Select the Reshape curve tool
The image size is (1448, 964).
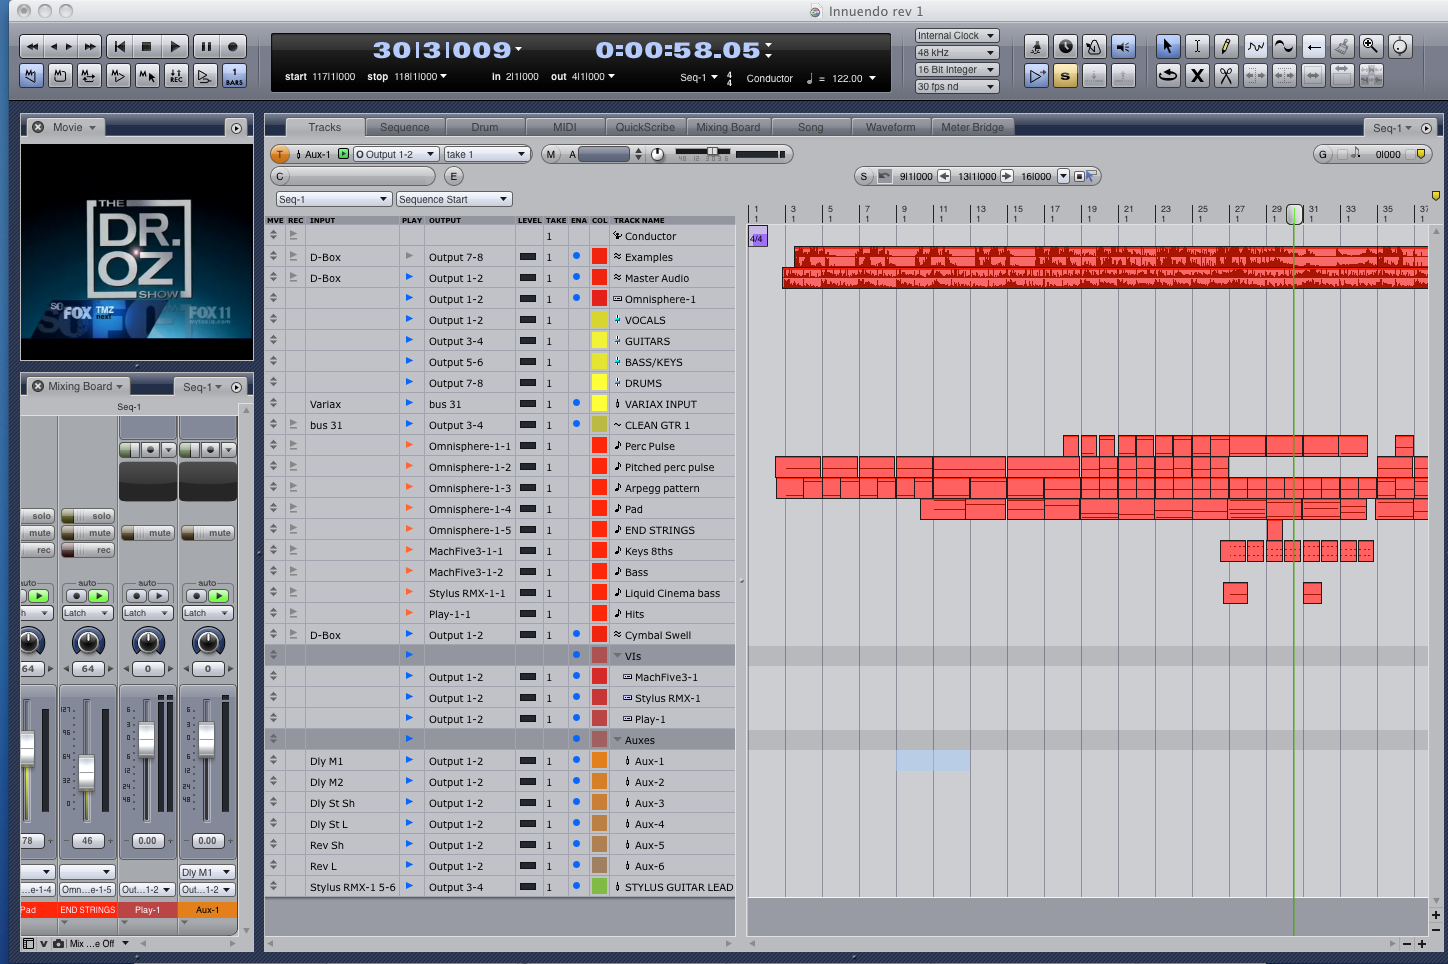(1256, 46)
